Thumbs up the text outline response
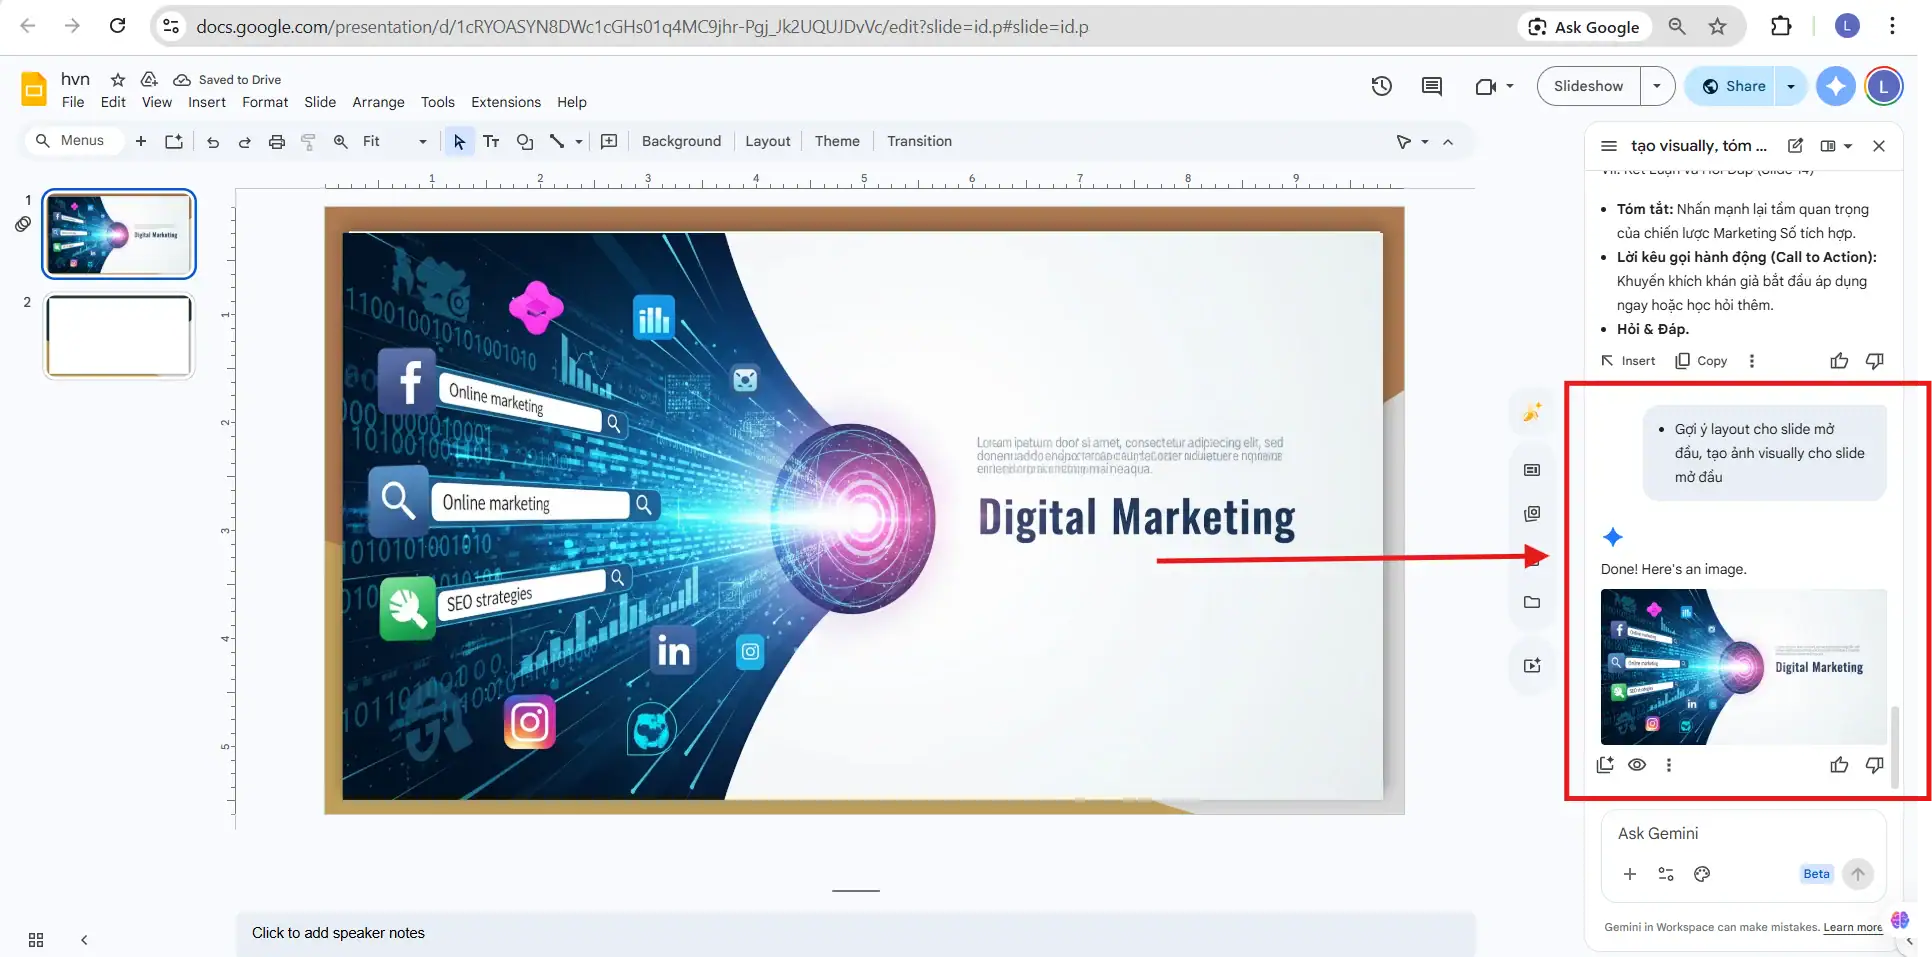 1839,361
